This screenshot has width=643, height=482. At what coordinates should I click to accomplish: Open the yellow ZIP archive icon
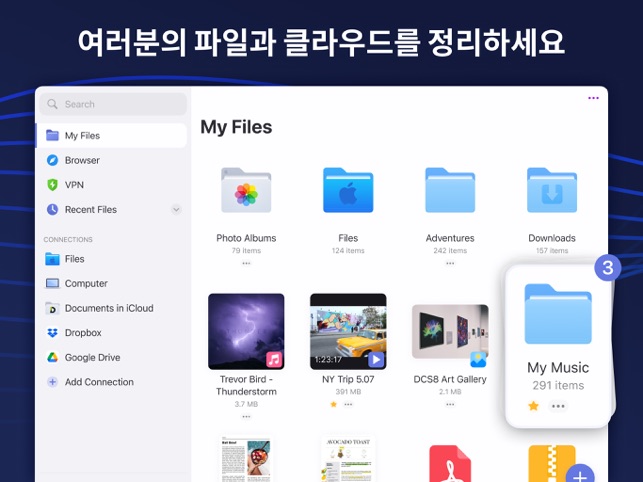point(552,464)
